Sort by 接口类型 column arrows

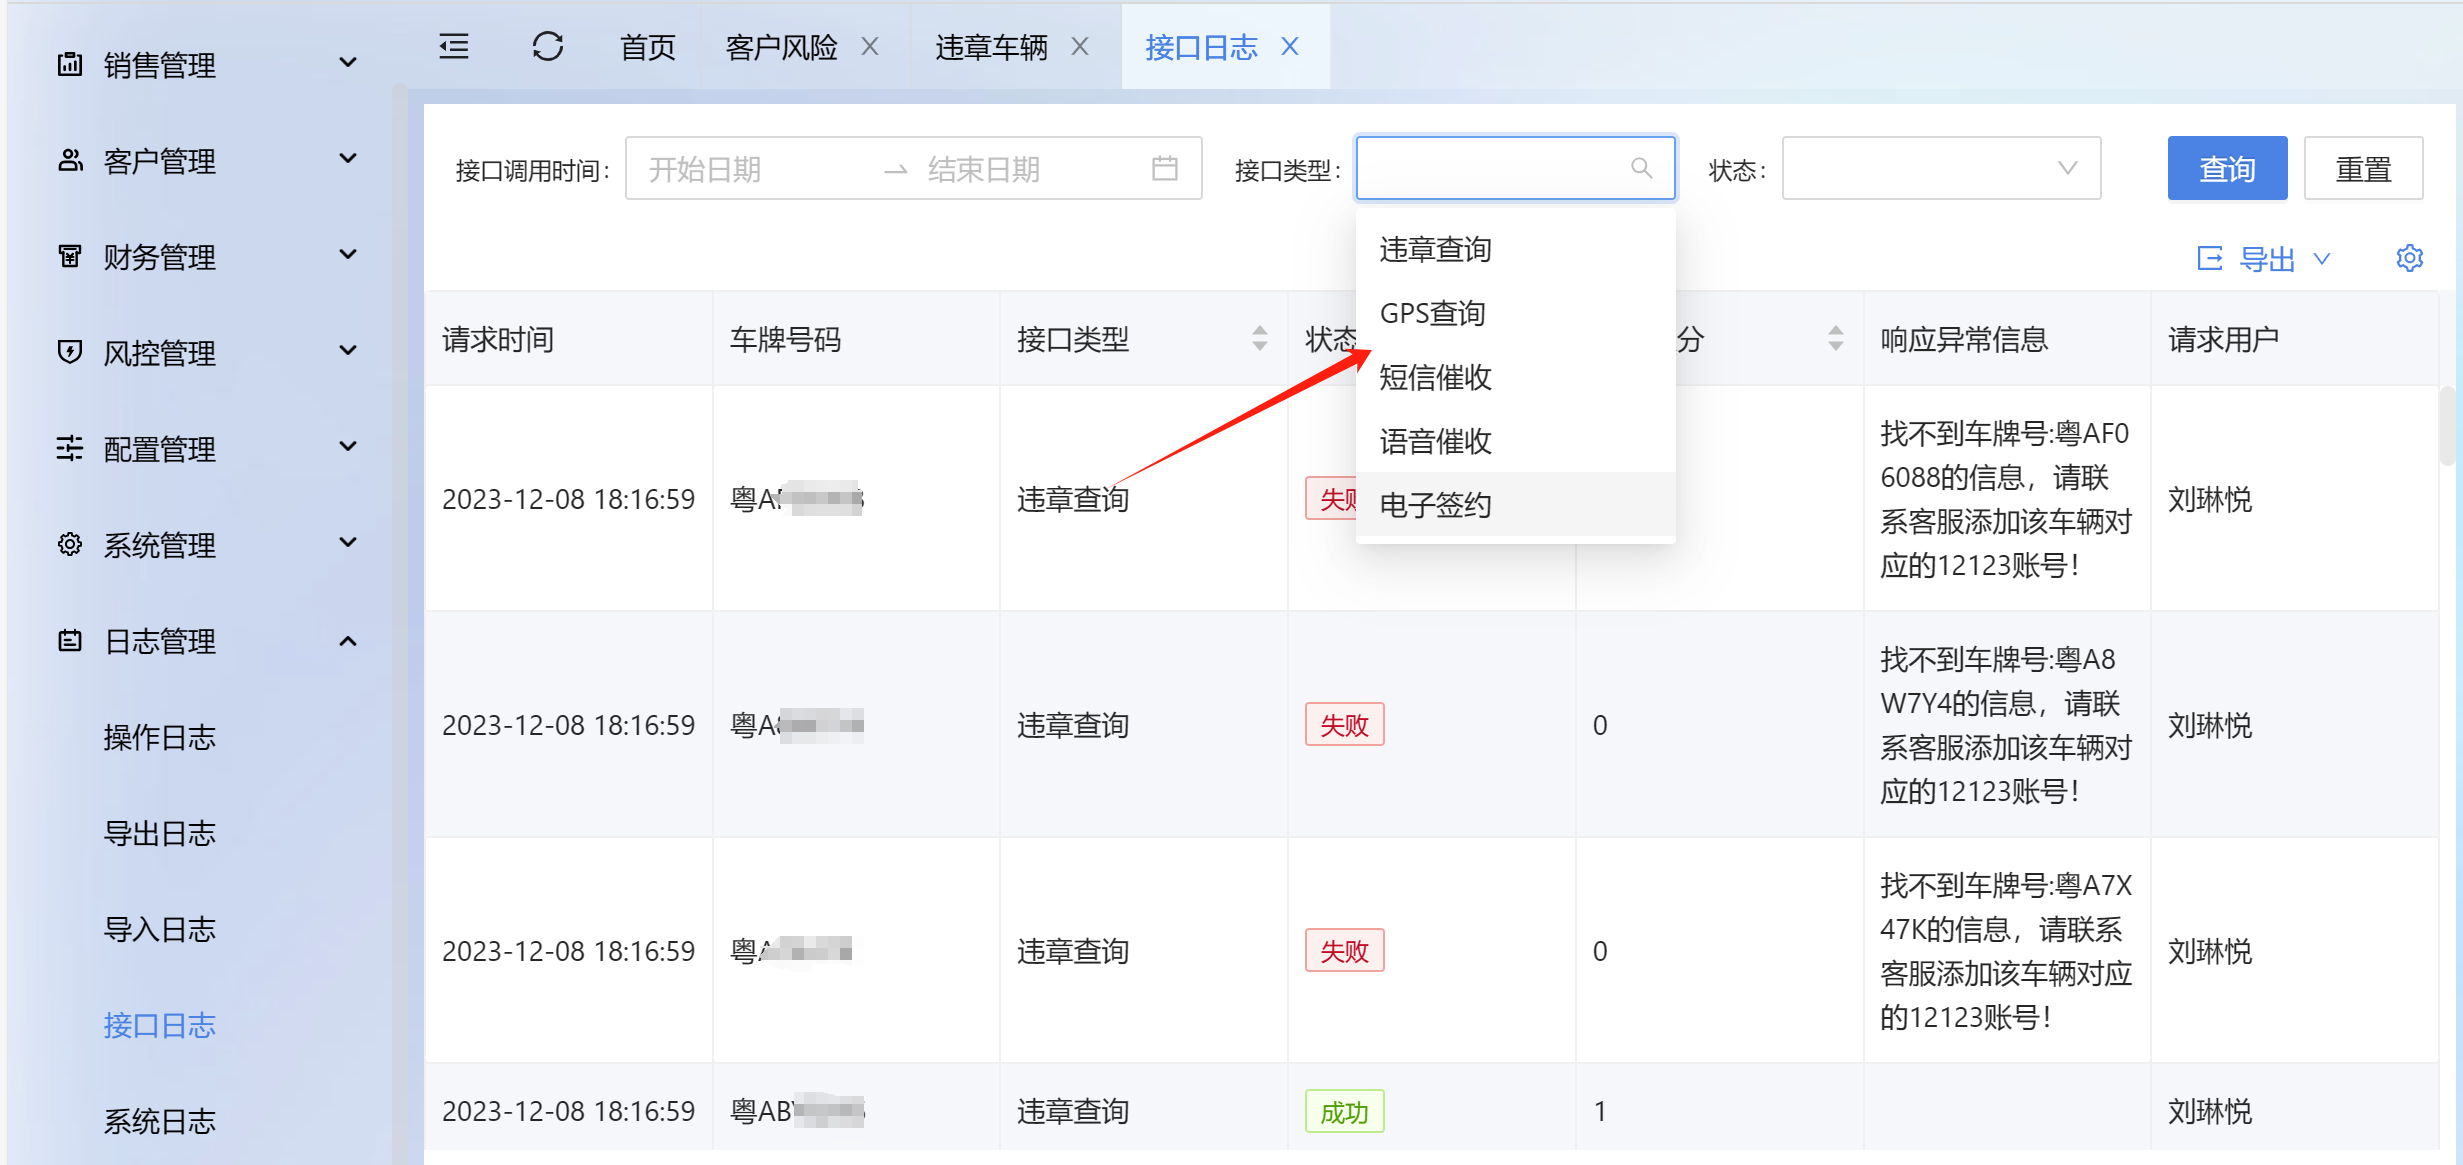point(1259,339)
